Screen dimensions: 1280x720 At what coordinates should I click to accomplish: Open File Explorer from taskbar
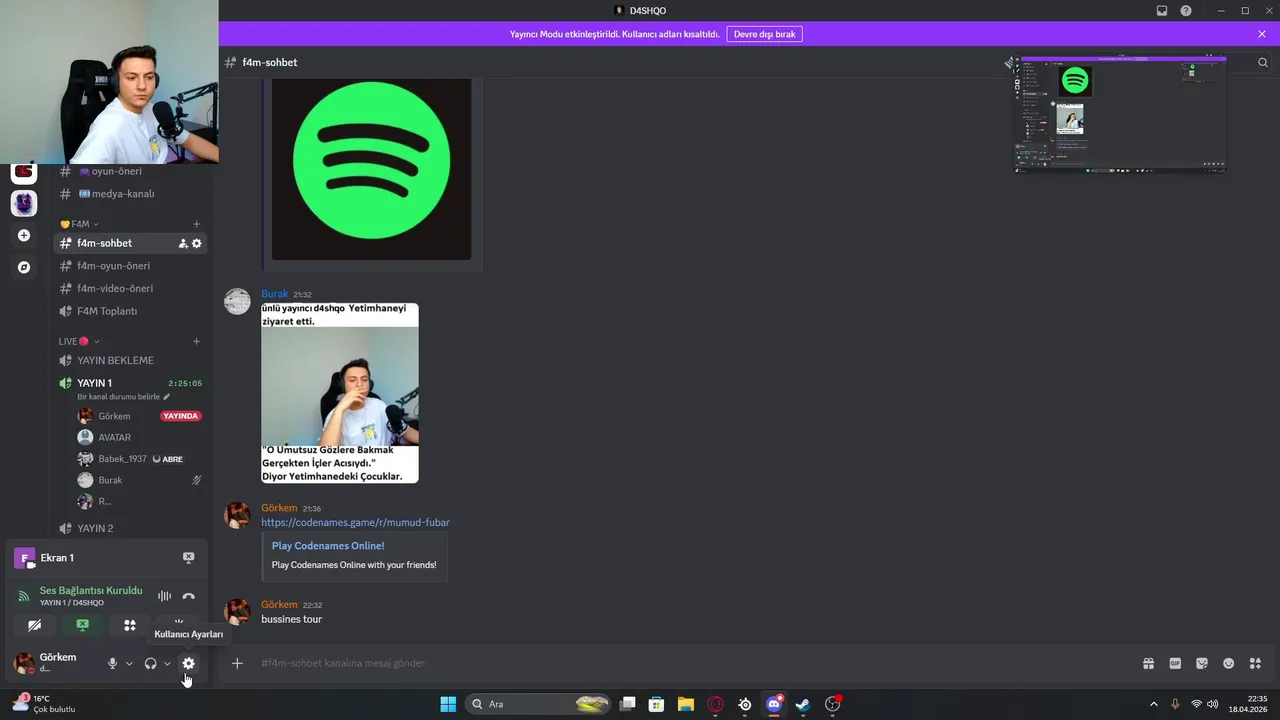click(x=686, y=704)
